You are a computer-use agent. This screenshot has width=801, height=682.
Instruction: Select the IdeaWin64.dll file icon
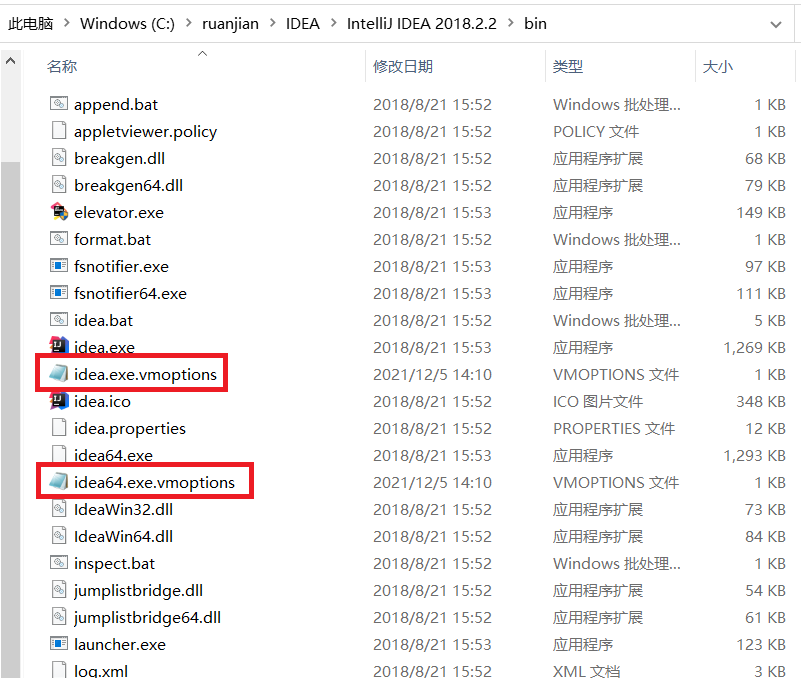coord(59,536)
